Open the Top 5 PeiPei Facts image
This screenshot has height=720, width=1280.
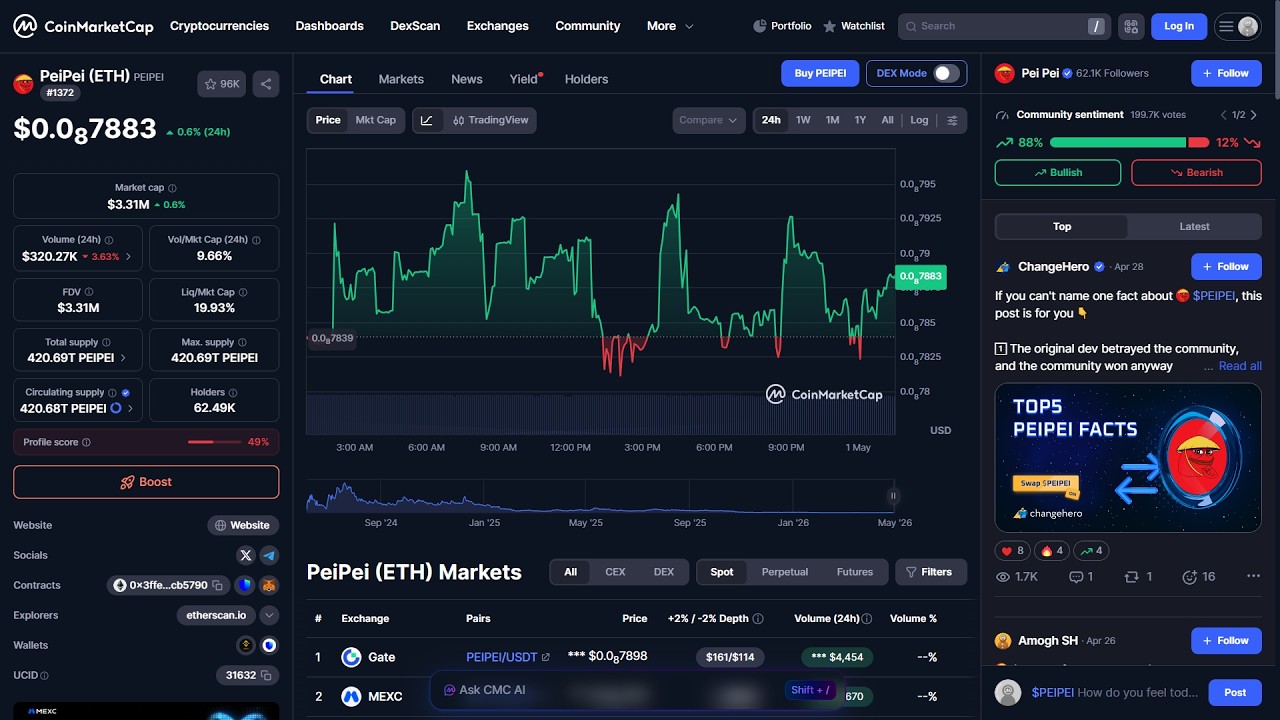coord(1128,457)
